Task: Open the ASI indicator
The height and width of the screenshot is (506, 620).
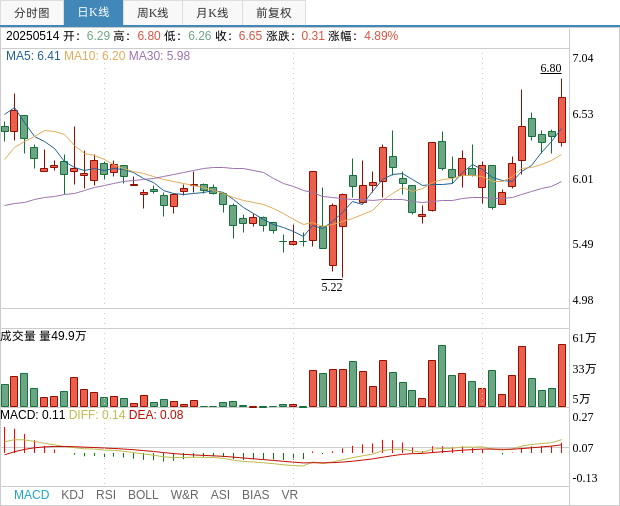Action: click(x=220, y=495)
